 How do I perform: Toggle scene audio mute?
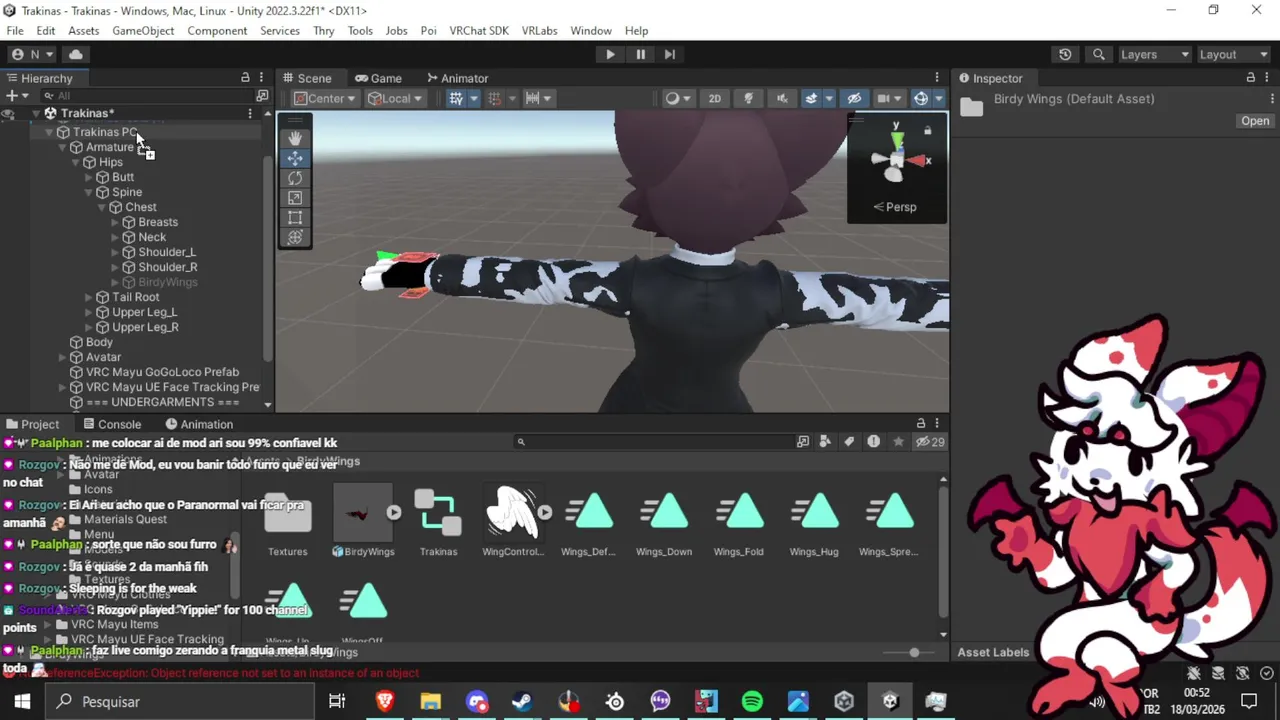782,98
